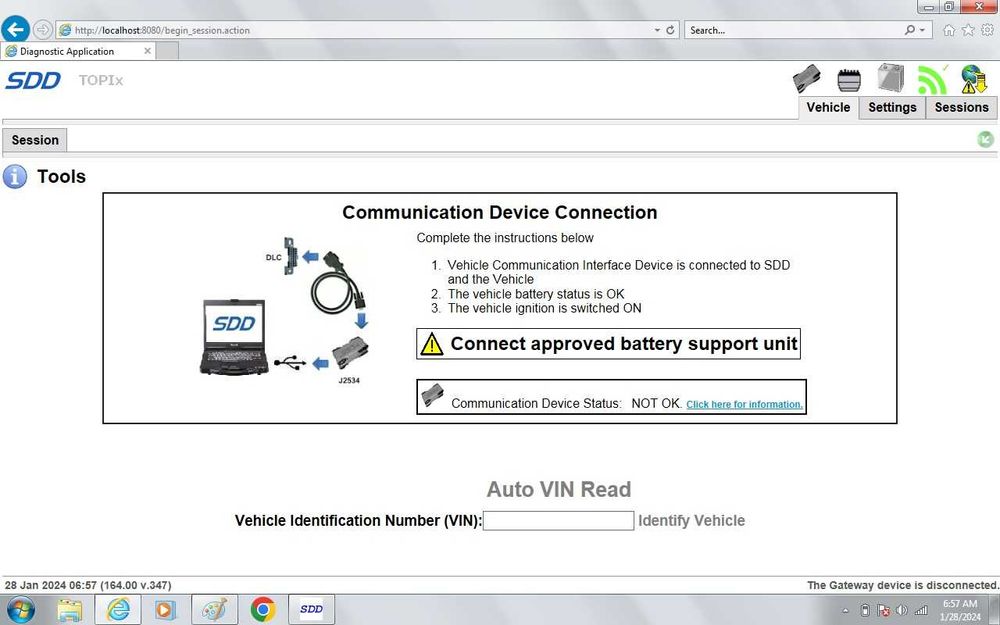Click the browser back arrow button

[15, 29]
